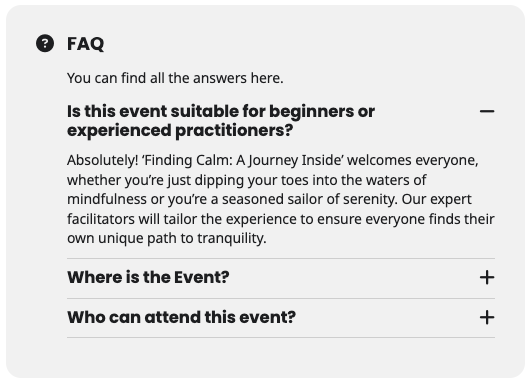Viewport: 532px width, 384px height.
Task: Click 'Our expert' text in the answer
Action: pyautogui.click(x=437, y=199)
